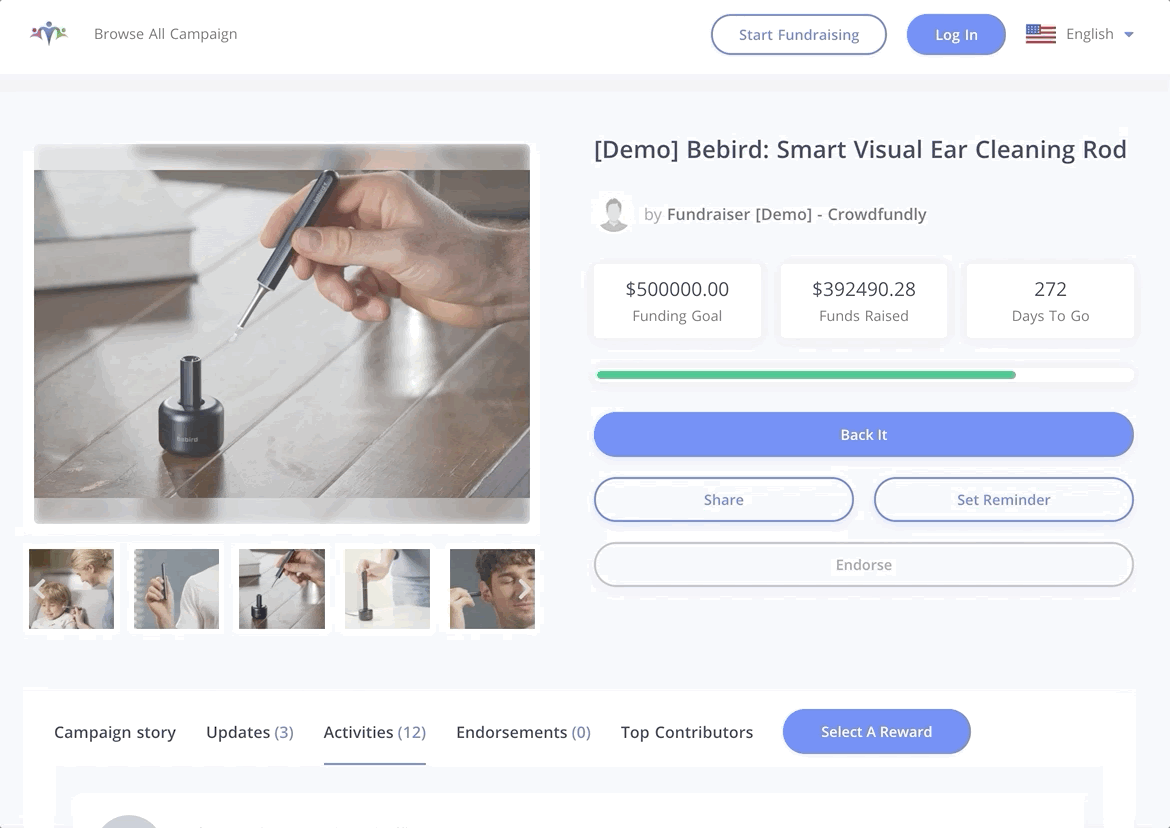Image resolution: width=1170 pixels, height=828 pixels.
Task: Click the Share button
Action: click(723, 500)
